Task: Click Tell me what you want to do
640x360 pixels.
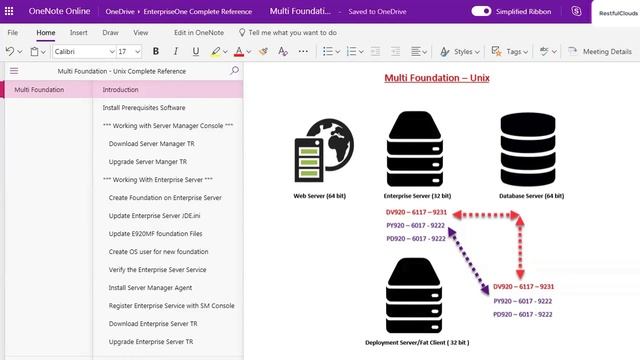Action: click(x=293, y=33)
